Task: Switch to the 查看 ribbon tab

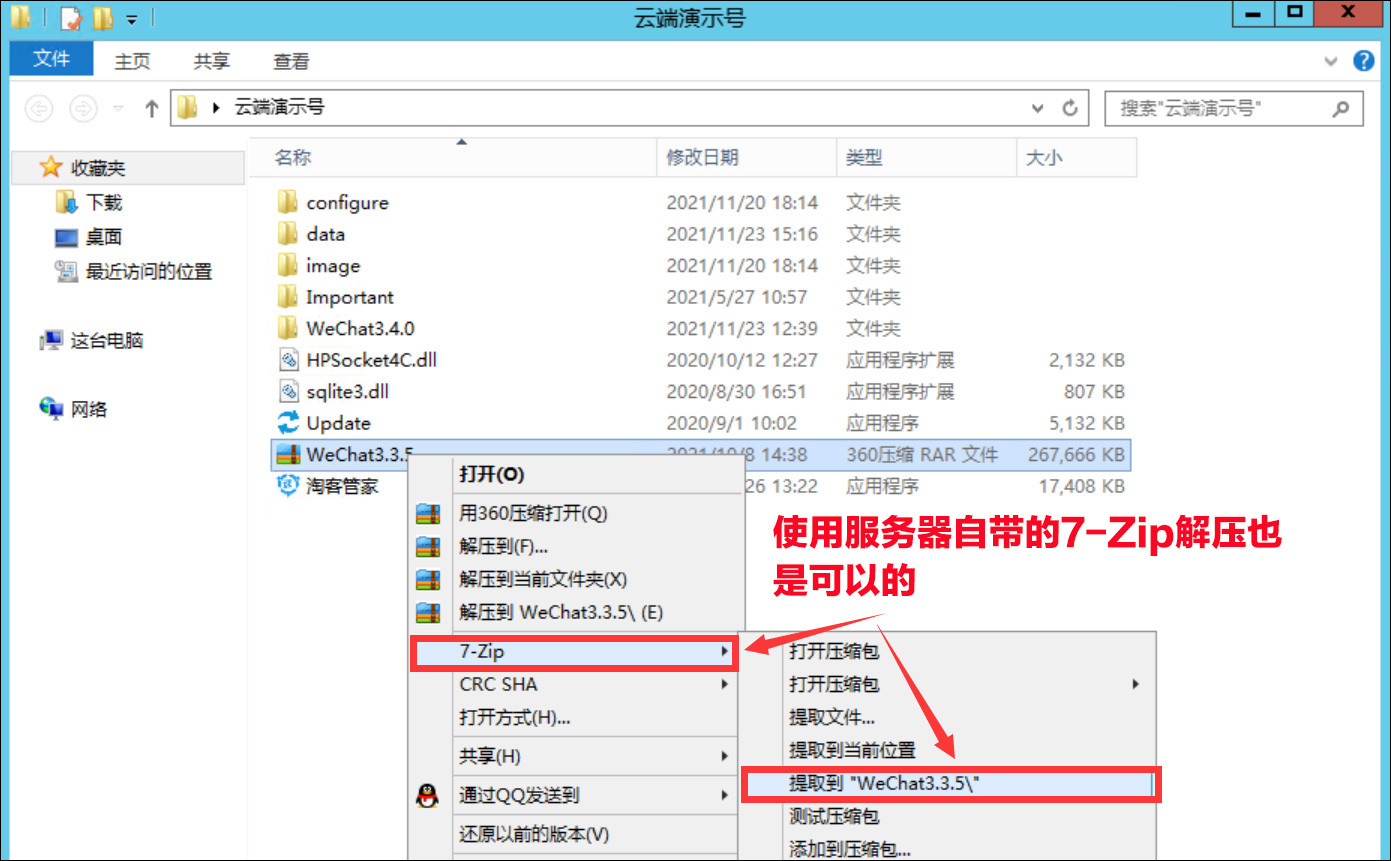Action: tap(292, 61)
